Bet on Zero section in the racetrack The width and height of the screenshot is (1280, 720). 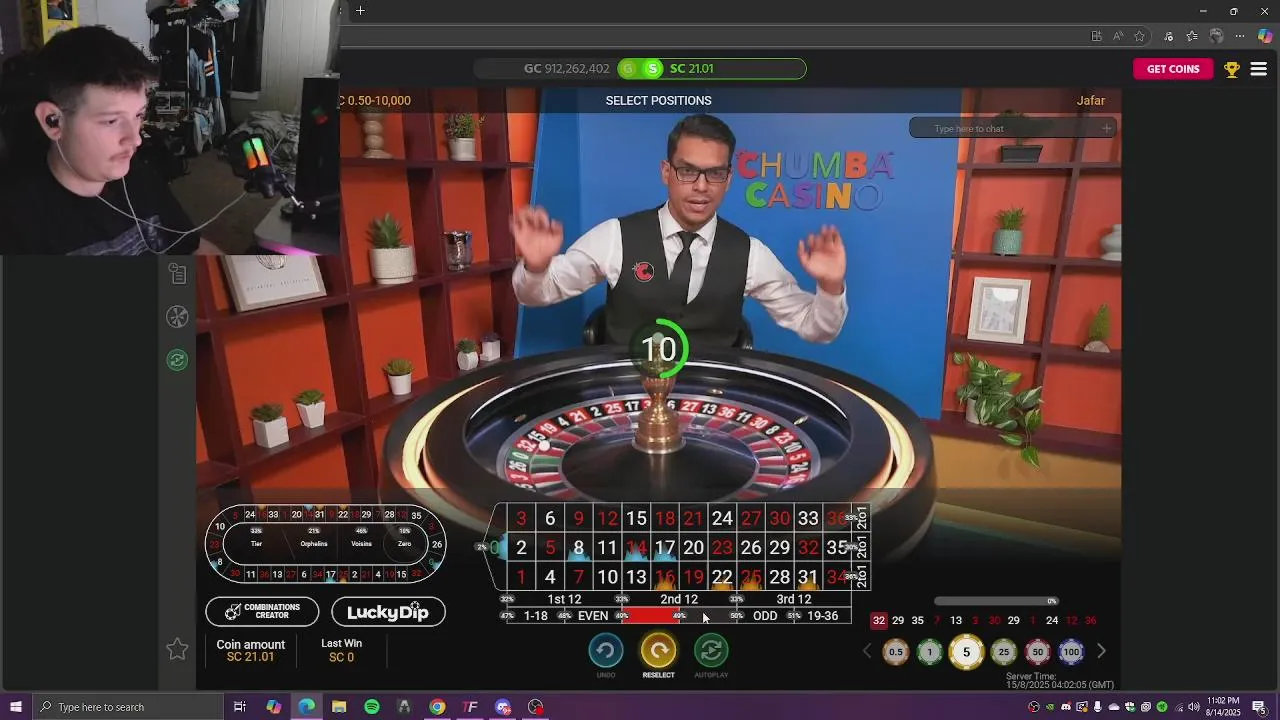405,544
